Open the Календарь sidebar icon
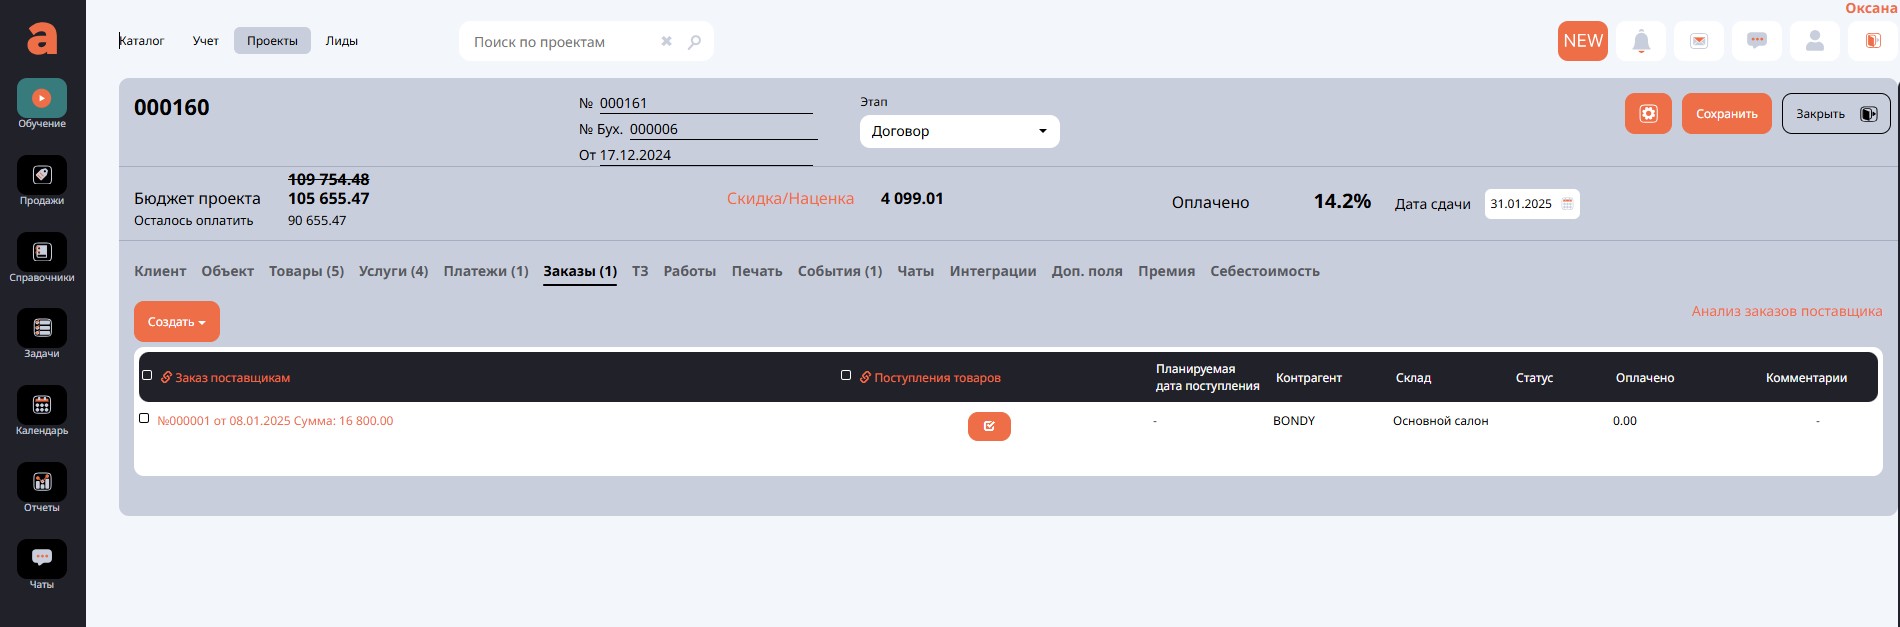The width and height of the screenshot is (1900, 627). [x=42, y=406]
